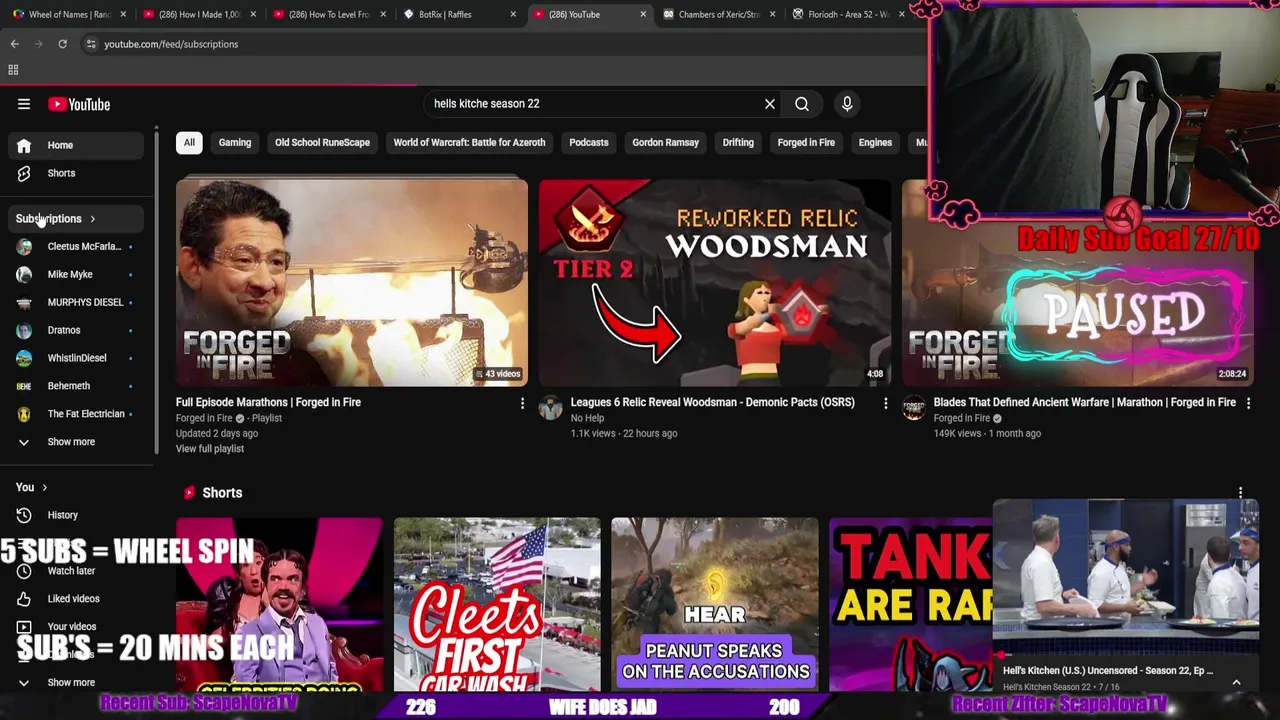1280x720 pixels.
Task: Click the magnifier search button
Action: click(802, 104)
